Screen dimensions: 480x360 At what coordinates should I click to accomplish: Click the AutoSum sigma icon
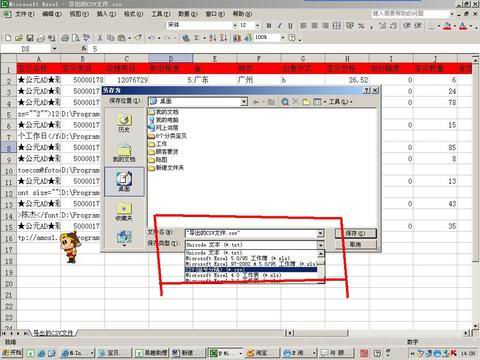coord(197,38)
